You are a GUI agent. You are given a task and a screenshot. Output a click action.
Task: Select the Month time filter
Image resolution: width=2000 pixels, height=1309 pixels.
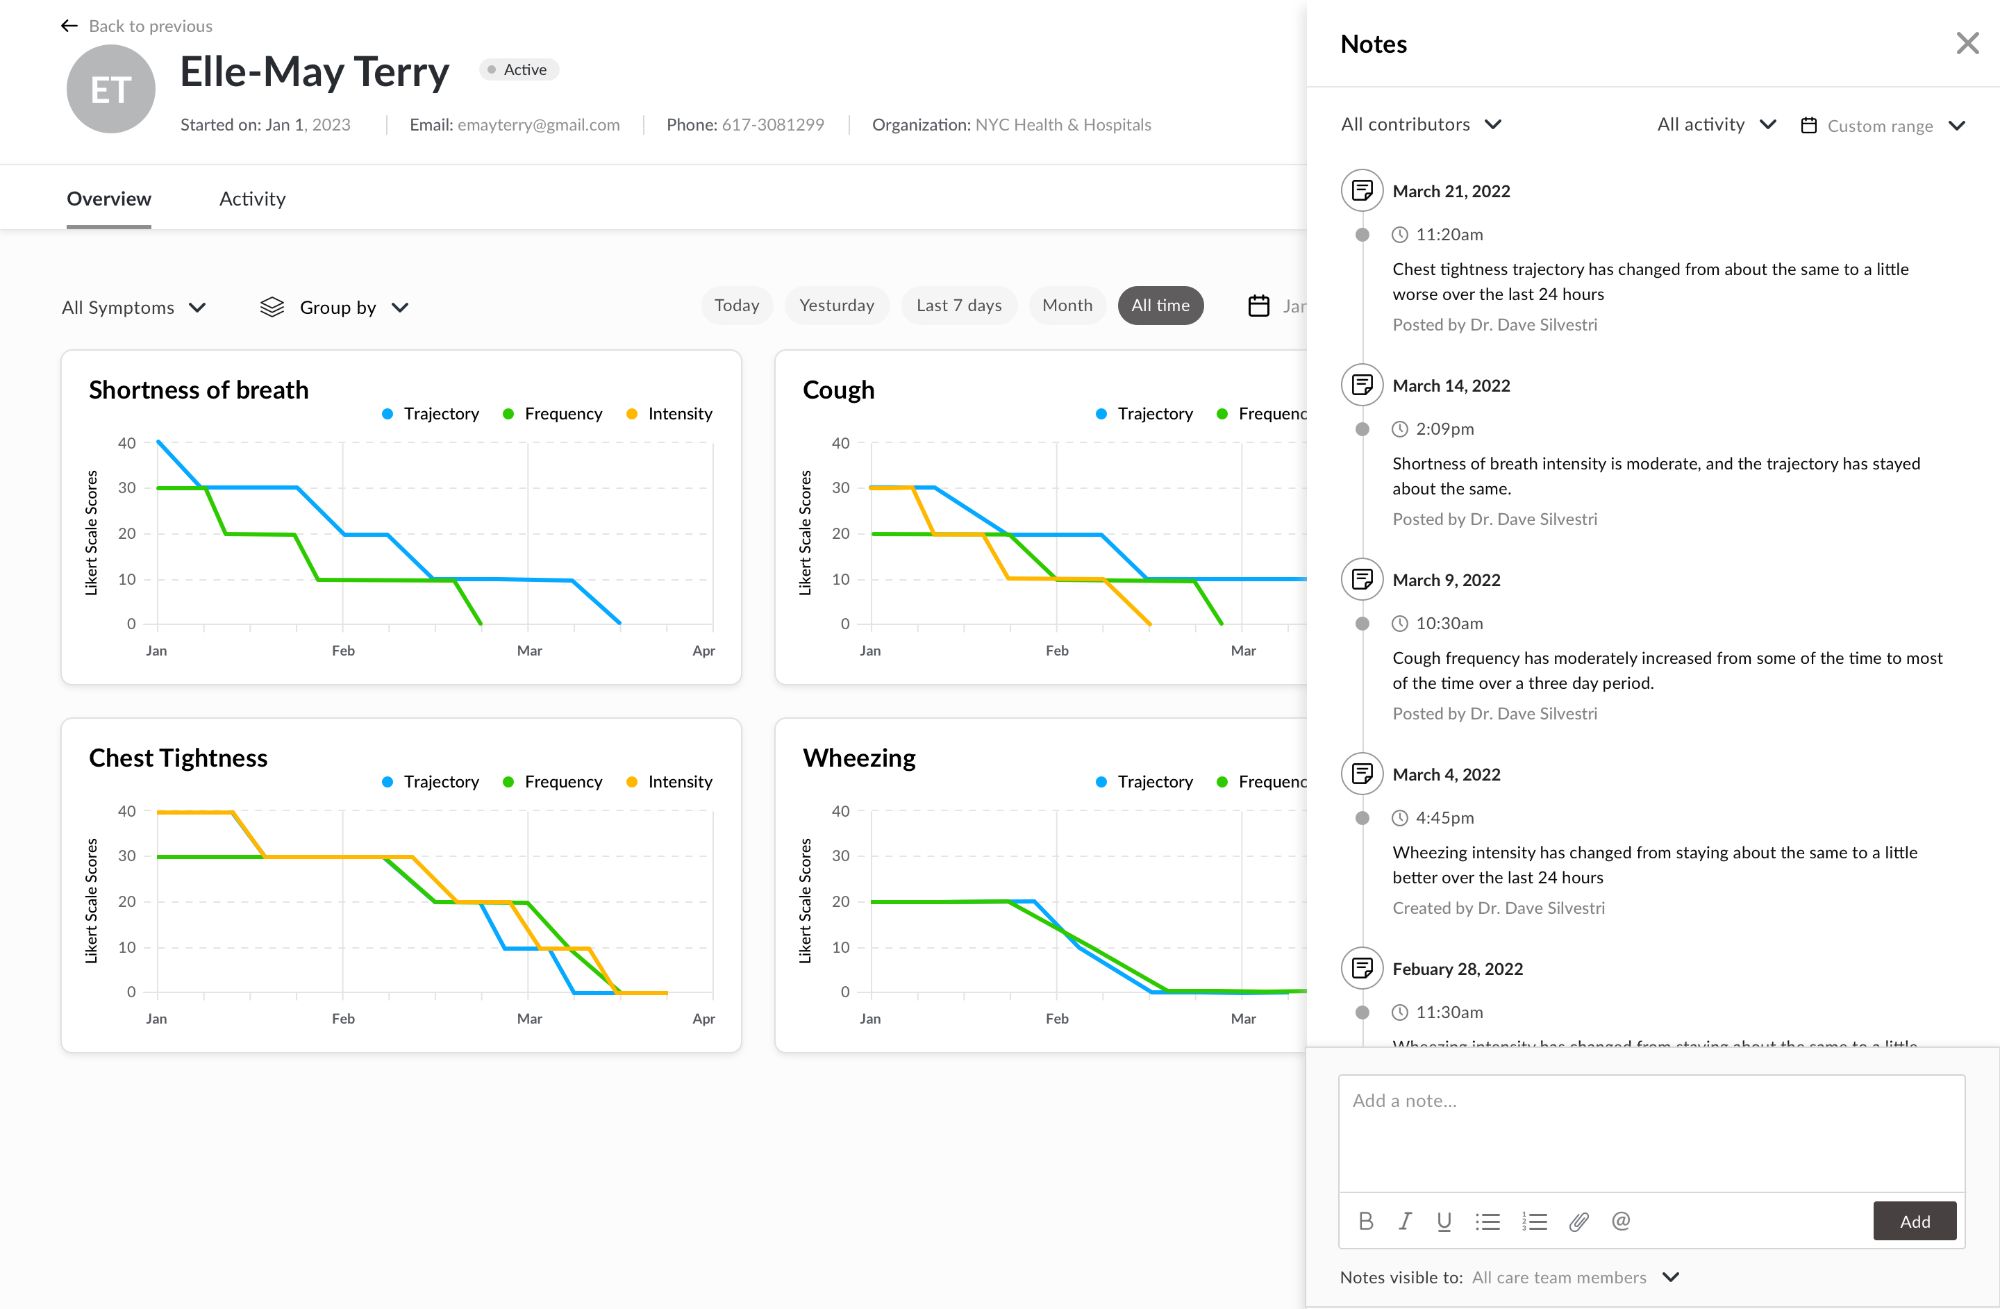coord(1067,305)
